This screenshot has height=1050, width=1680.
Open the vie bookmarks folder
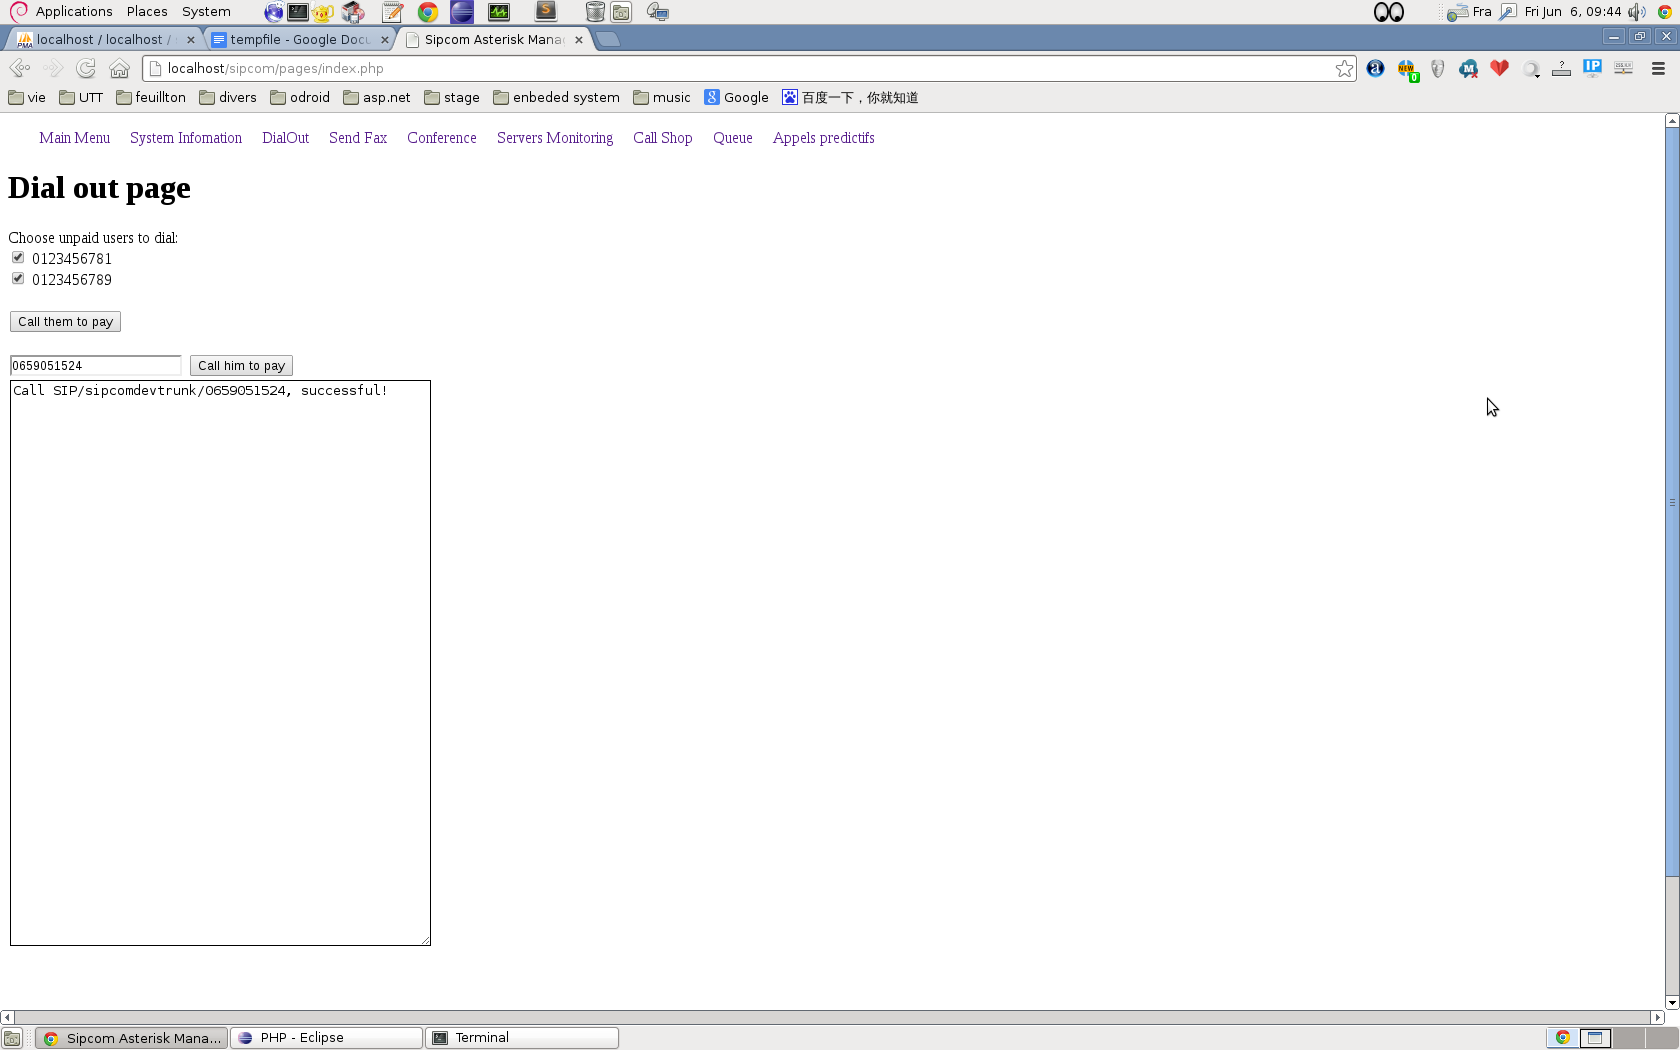pyautogui.click(x=27, y=97)
